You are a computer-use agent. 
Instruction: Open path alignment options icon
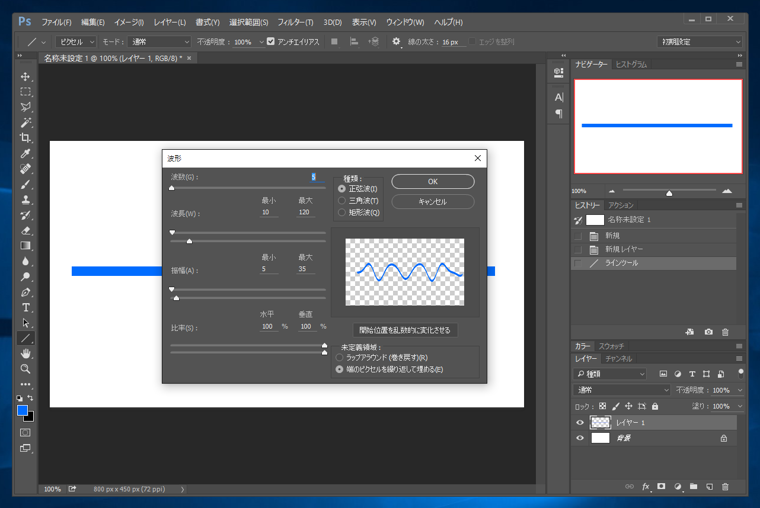click(x=354, y=42)
